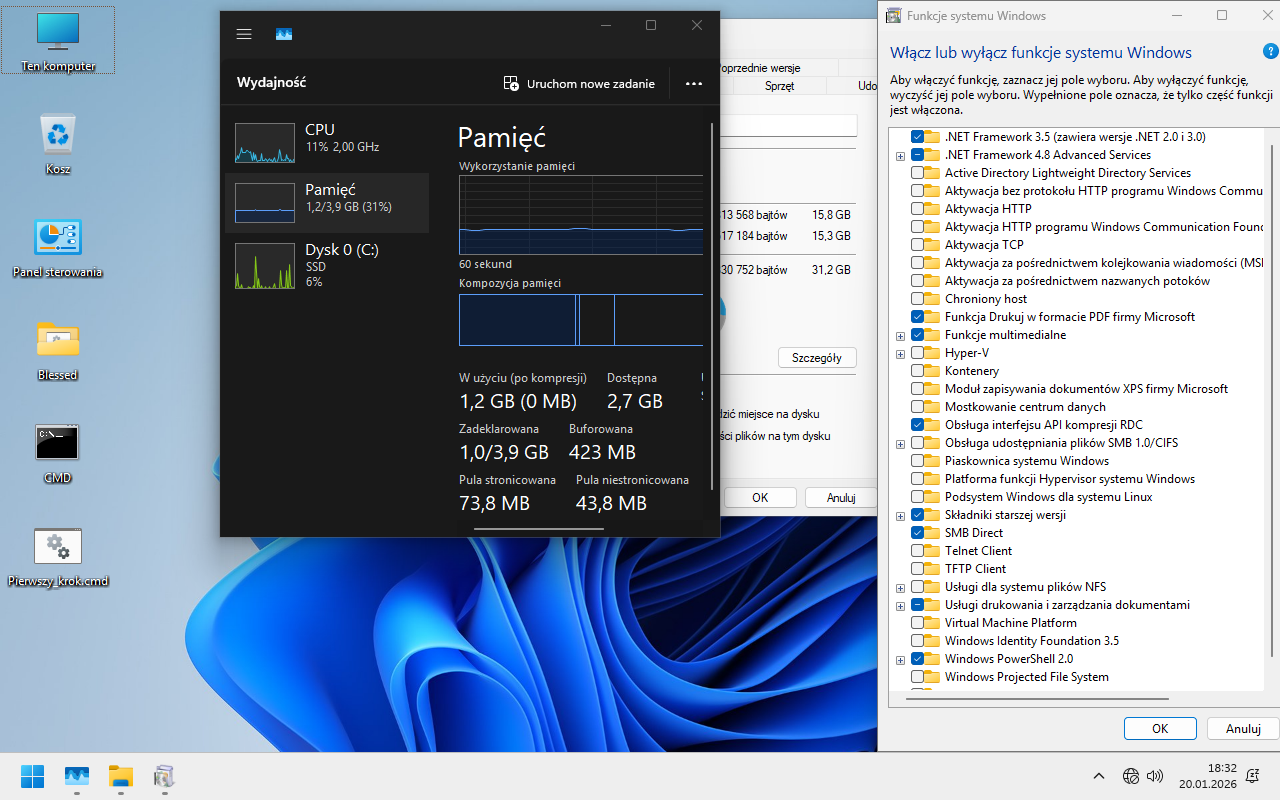This screenshot has height=800, width=1280.
Task: Click the three-dots more options button
Action: [x=694, y=84]
